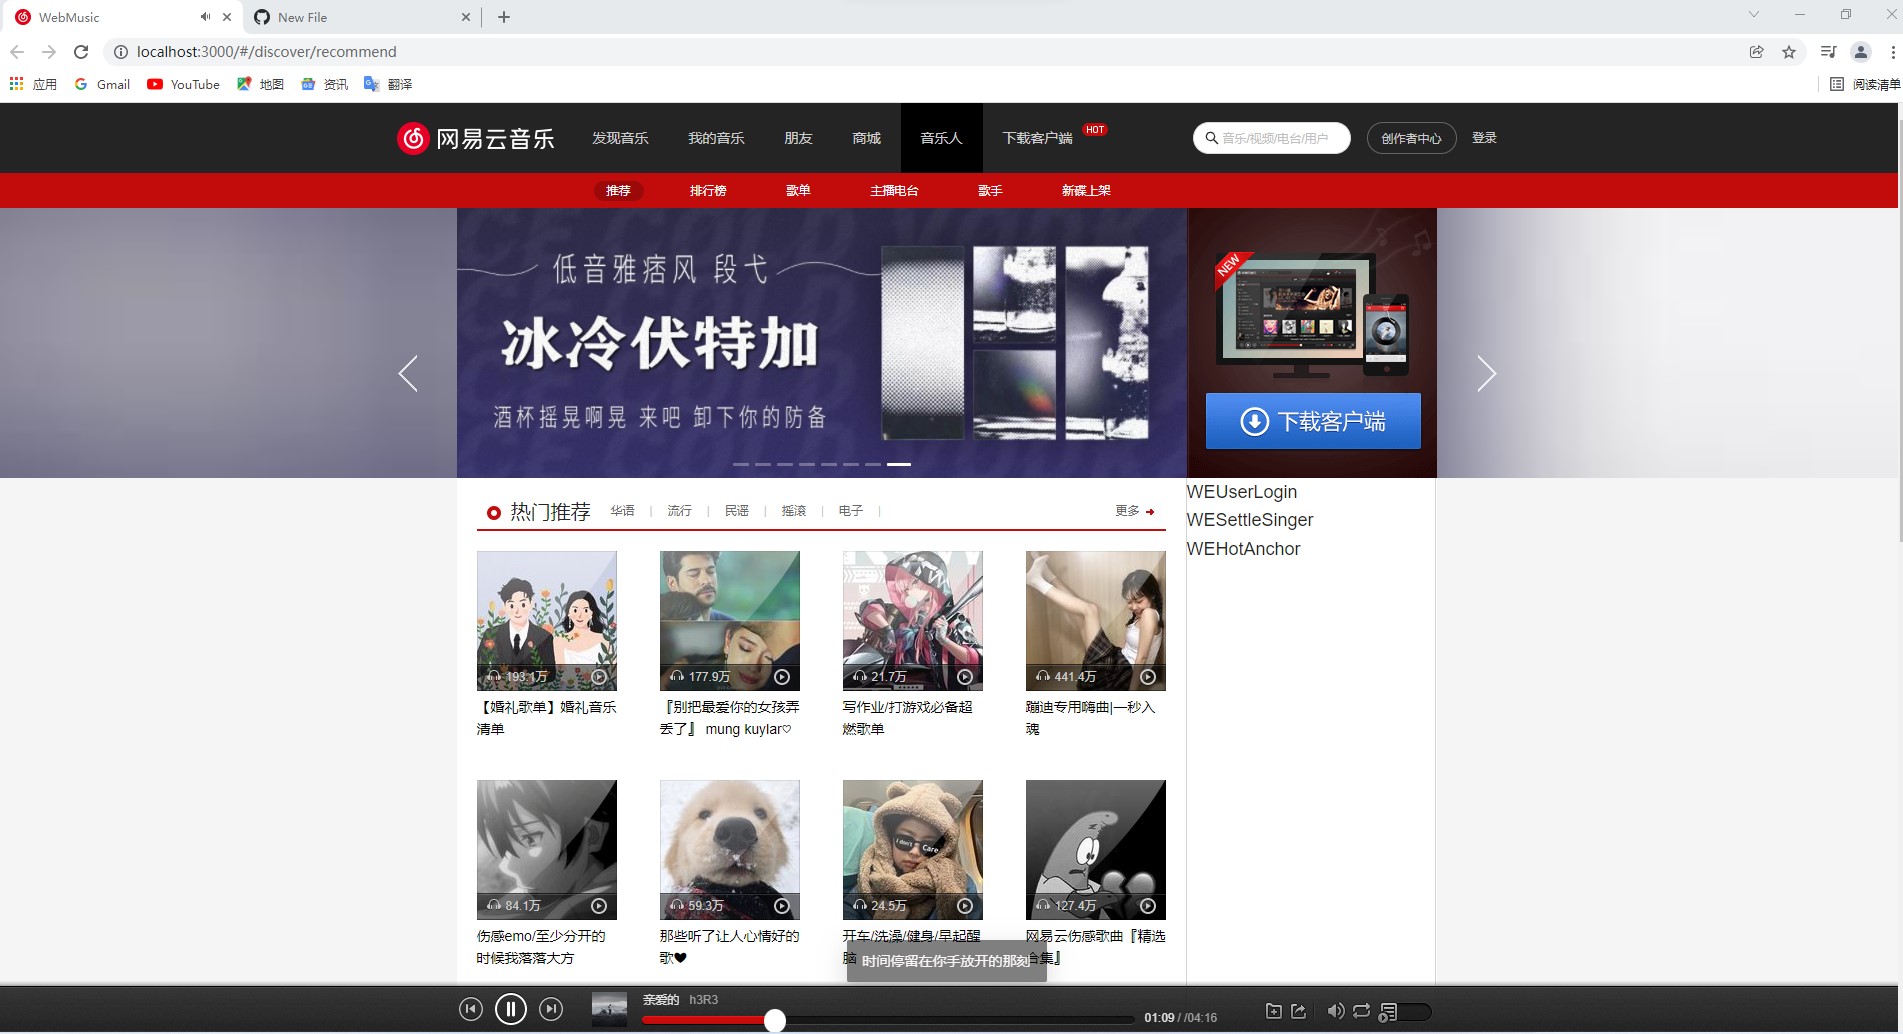1903x1034 pixels.
Task: Select the 流行 genre filter
Action: tap(679, 511)
